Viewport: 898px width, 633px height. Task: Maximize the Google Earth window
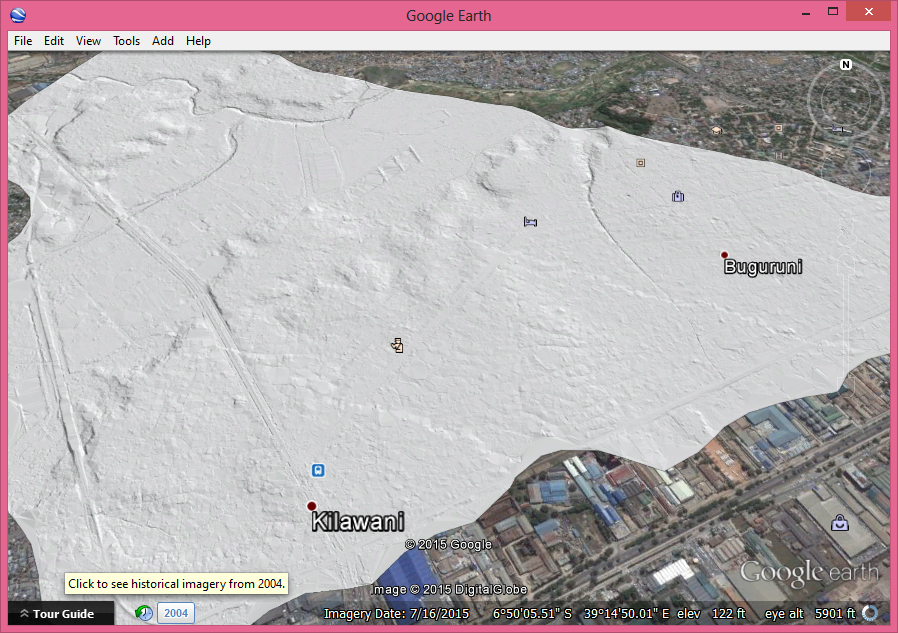[833, 11]
